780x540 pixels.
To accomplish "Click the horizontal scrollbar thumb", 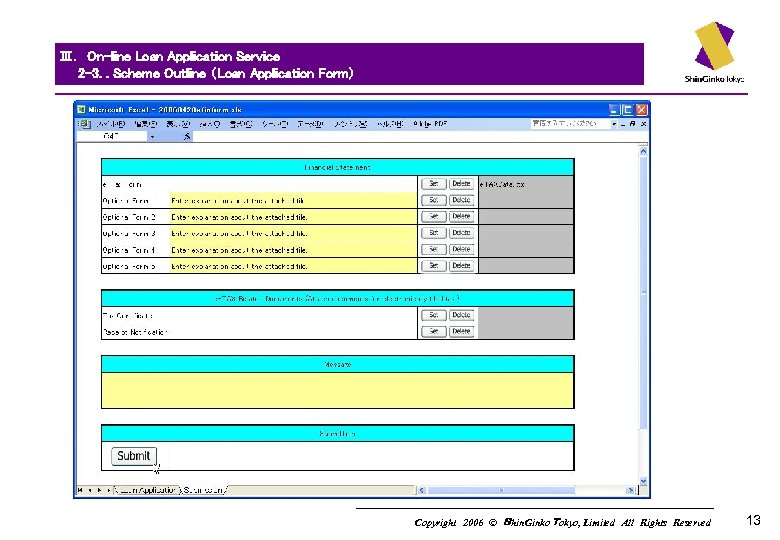I will [x=501, y=490].
